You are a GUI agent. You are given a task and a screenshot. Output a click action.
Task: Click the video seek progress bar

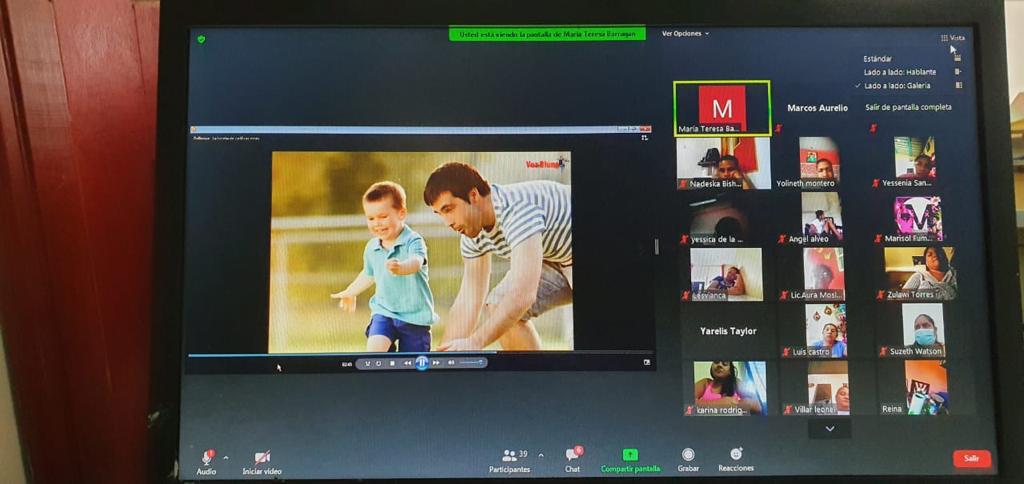click(x=420, y=354)
